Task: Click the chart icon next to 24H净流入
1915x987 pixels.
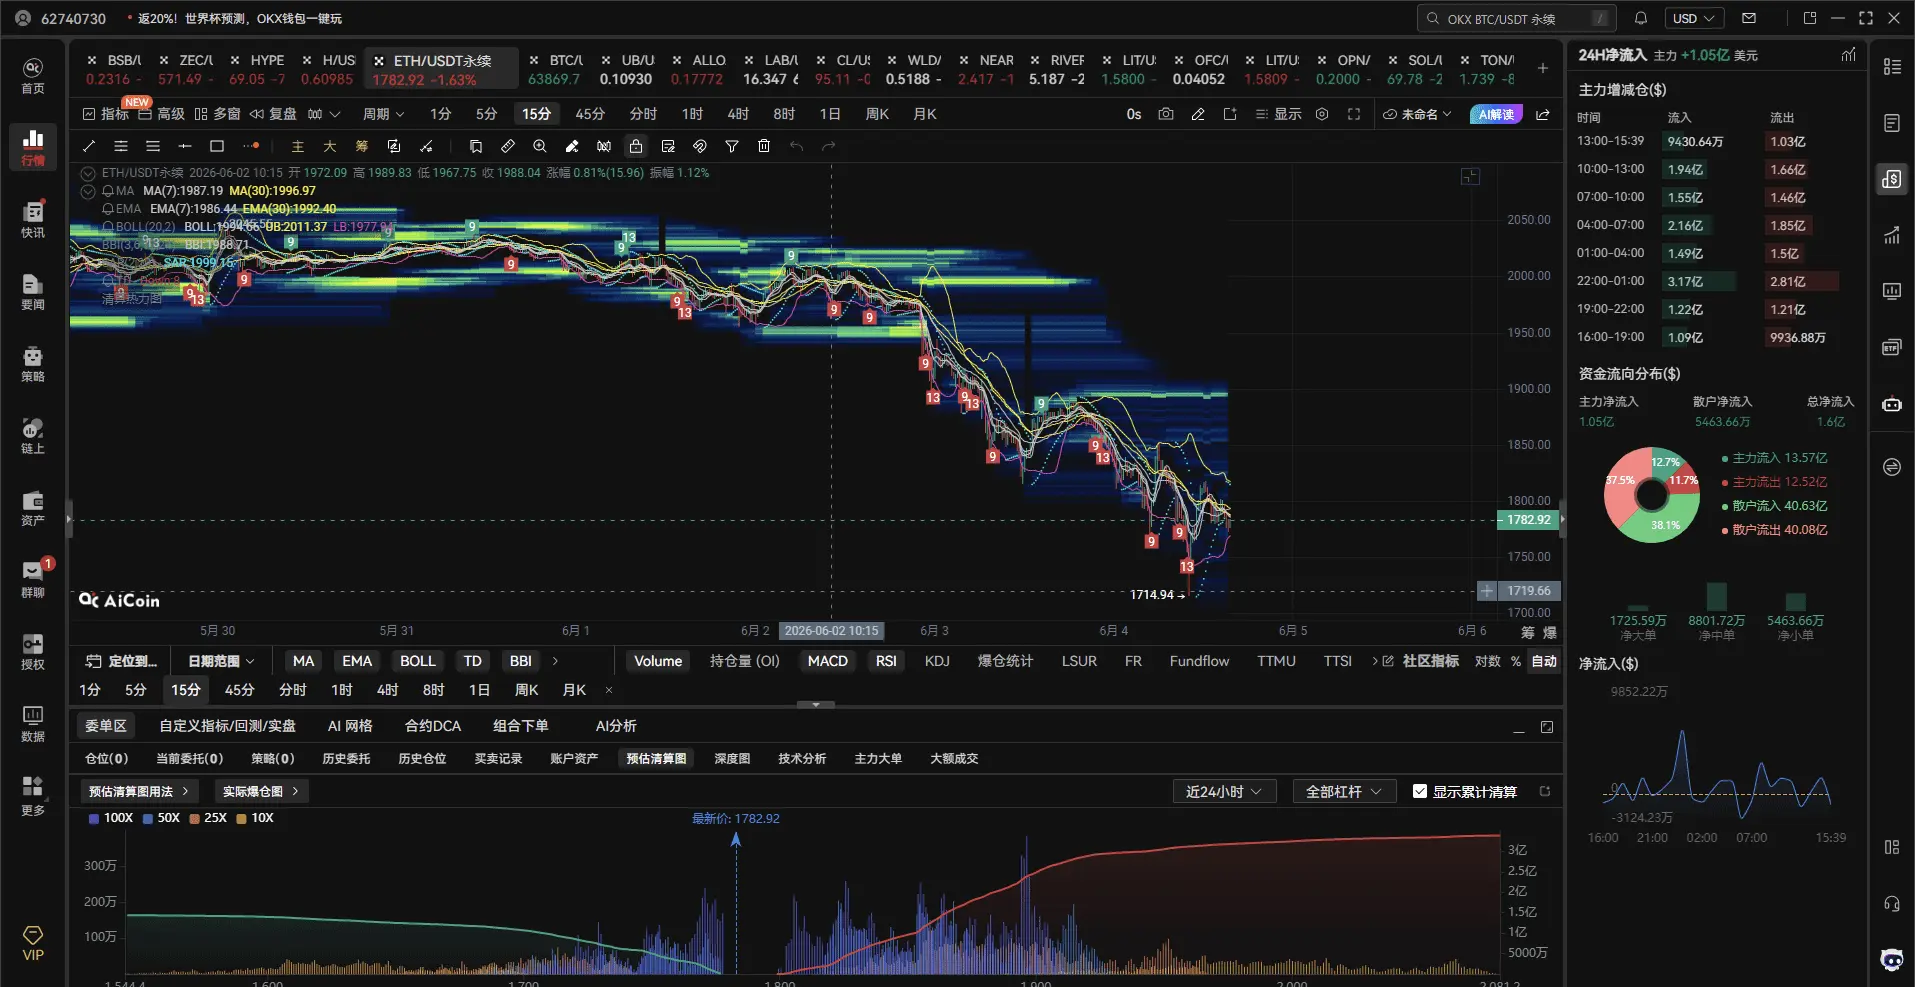Action: pos(1849,55)
